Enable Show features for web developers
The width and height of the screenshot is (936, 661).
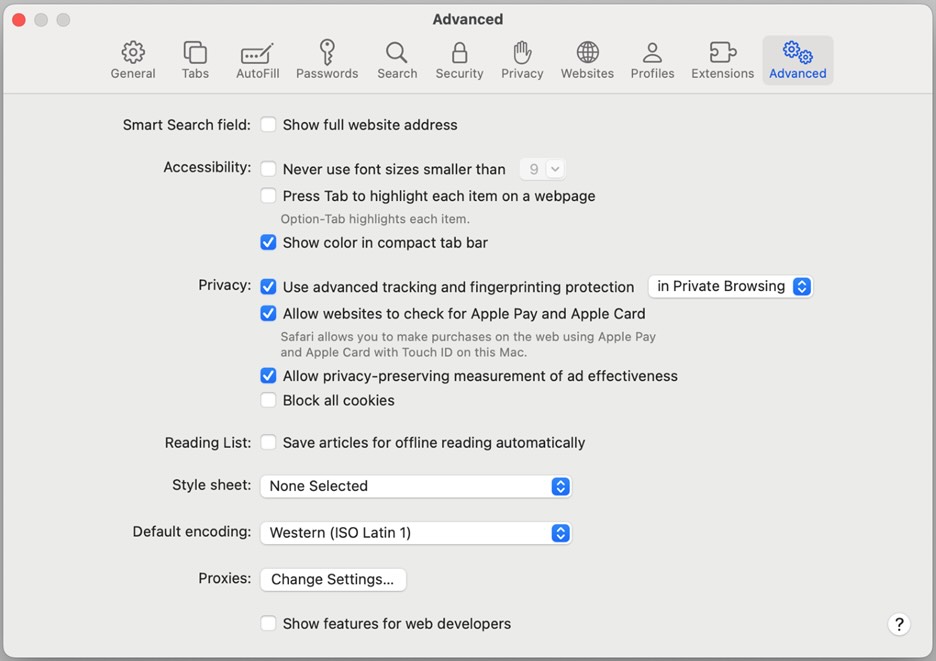click(268, 623)
